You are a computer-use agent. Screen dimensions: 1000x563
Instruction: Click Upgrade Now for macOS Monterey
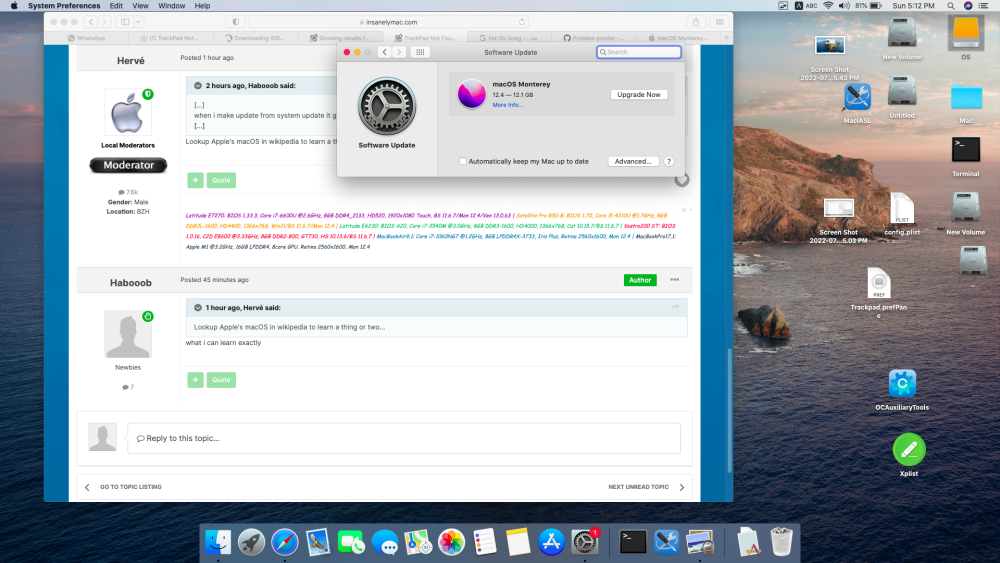(x=638, y=94)
